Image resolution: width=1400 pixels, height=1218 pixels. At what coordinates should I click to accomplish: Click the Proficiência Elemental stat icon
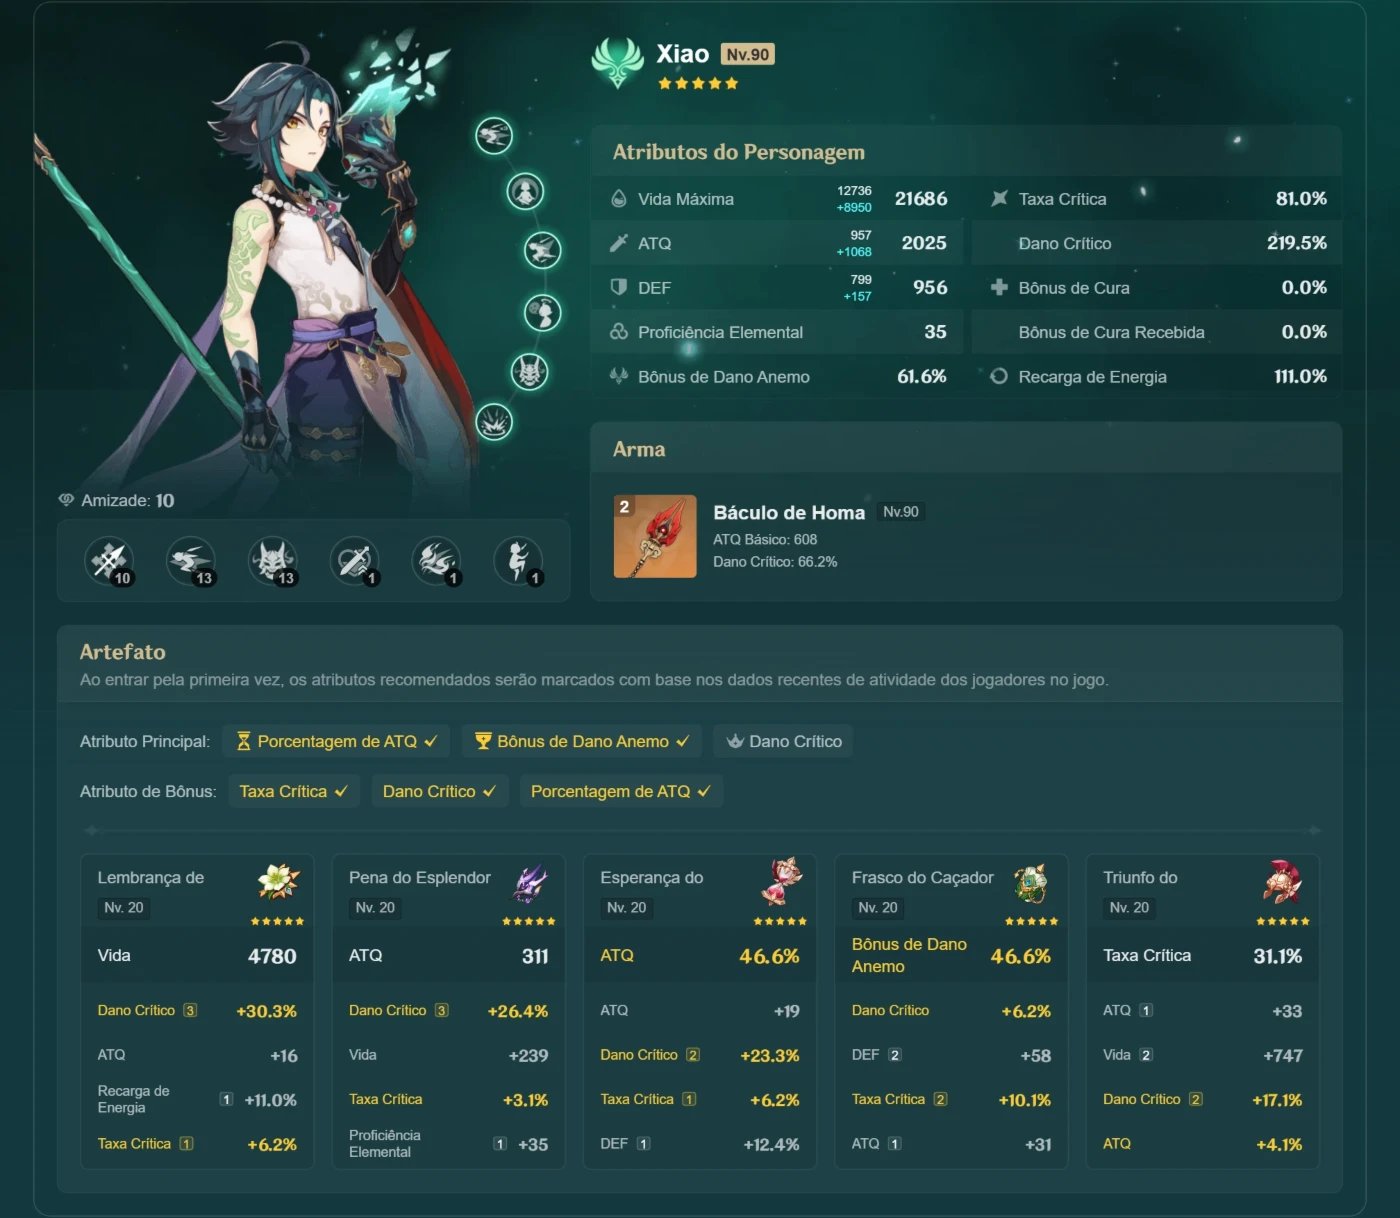coord(619,332)
